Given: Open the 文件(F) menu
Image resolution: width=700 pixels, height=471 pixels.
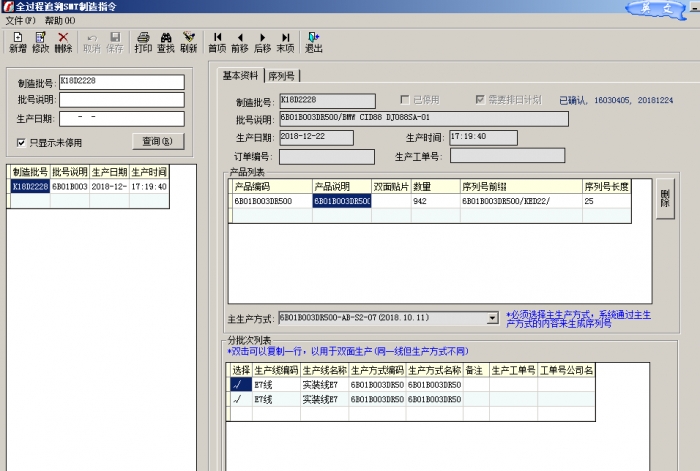Looking at the screenshot, I should pyautogui.click(x=20, y=21).
